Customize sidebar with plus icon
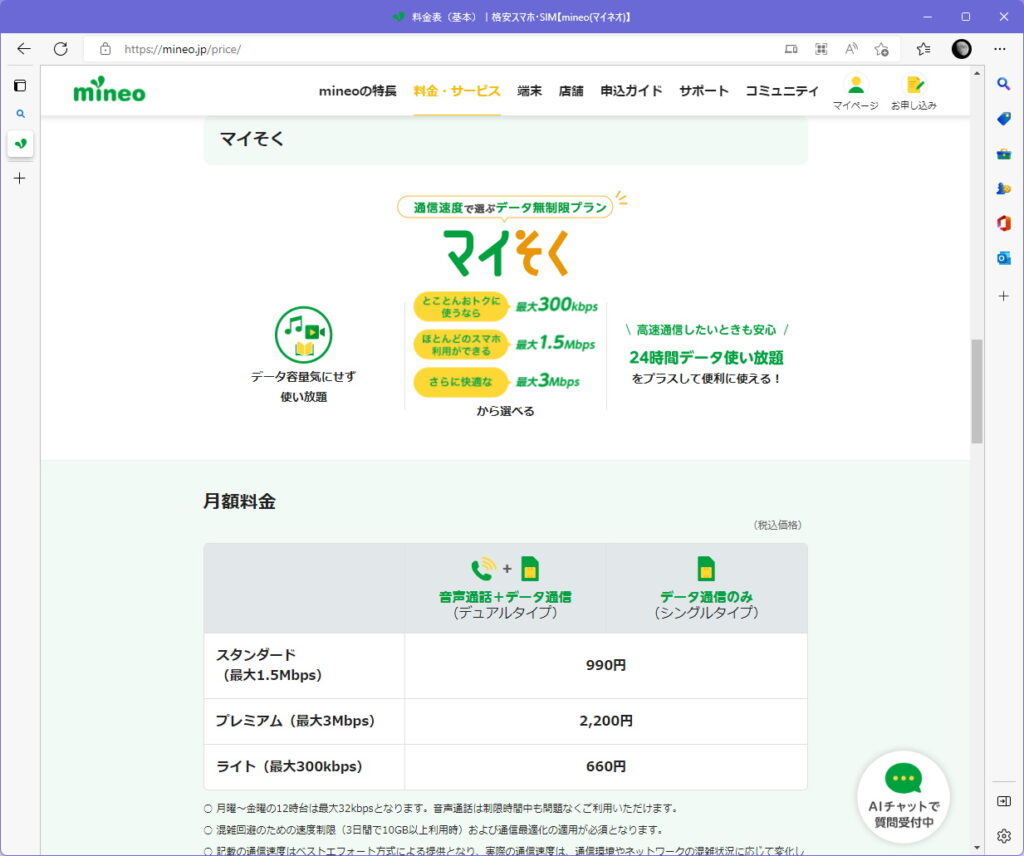This screenshot has width=1024, height=856. click(1004, 296)
